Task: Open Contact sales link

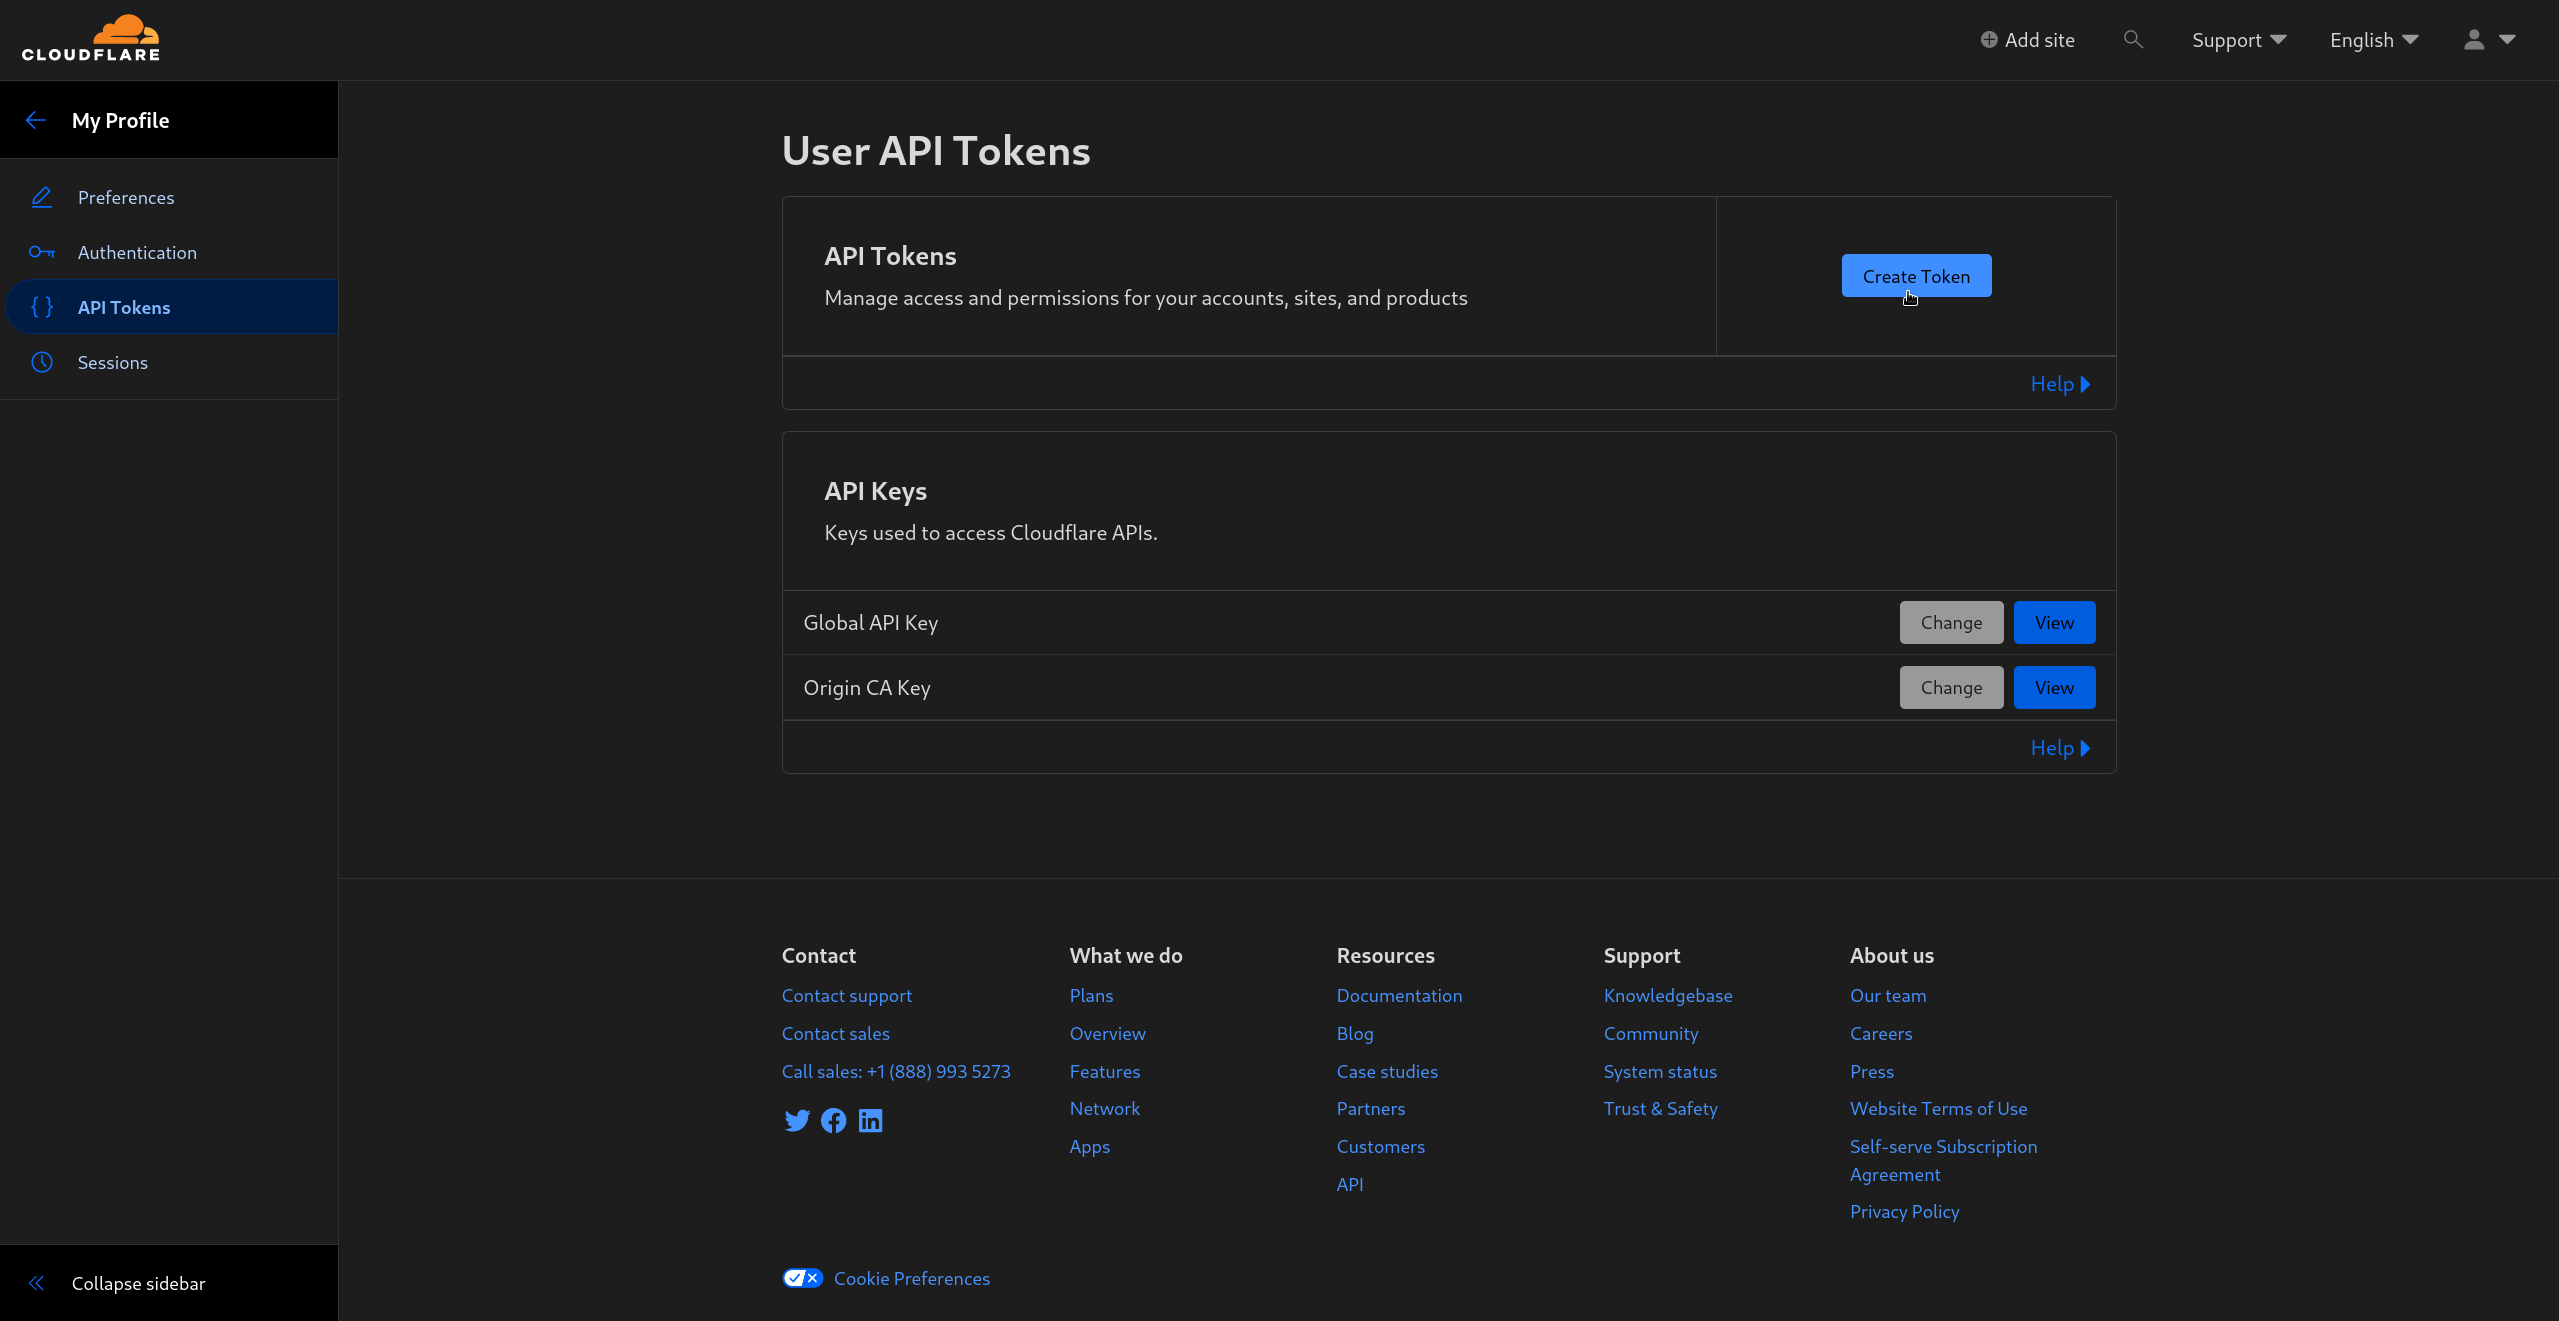Action: coord(836,1033)
